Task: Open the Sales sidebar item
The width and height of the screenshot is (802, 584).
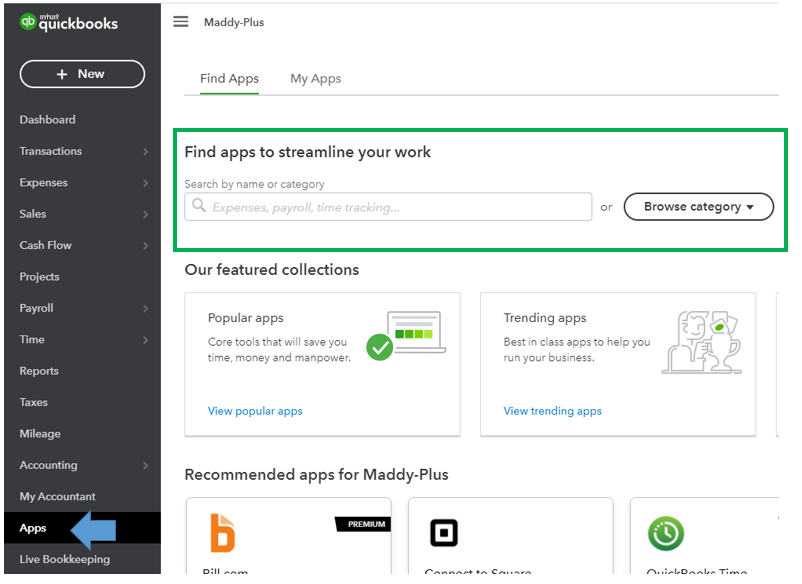Action: [33, 214]
